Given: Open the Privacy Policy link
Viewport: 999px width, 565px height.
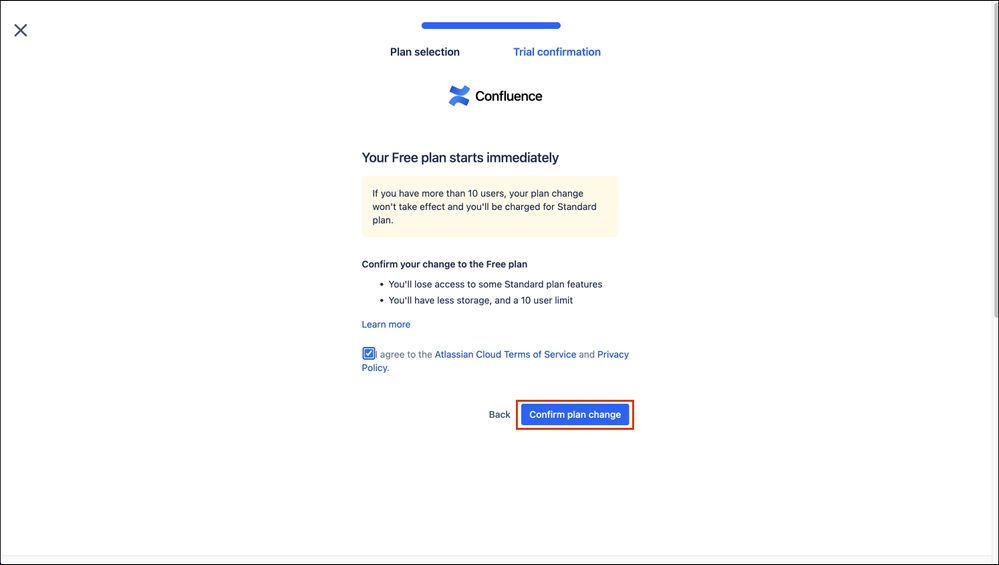Looking at the screenshot, I should click(x=612, y=354).
